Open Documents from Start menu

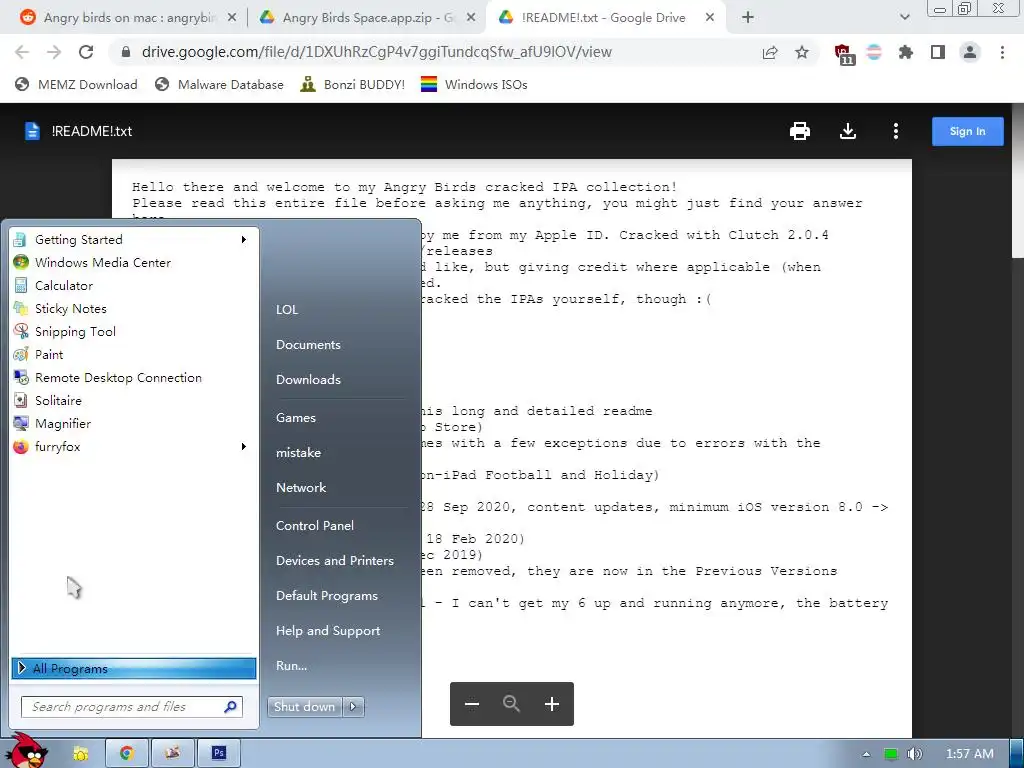308,345
